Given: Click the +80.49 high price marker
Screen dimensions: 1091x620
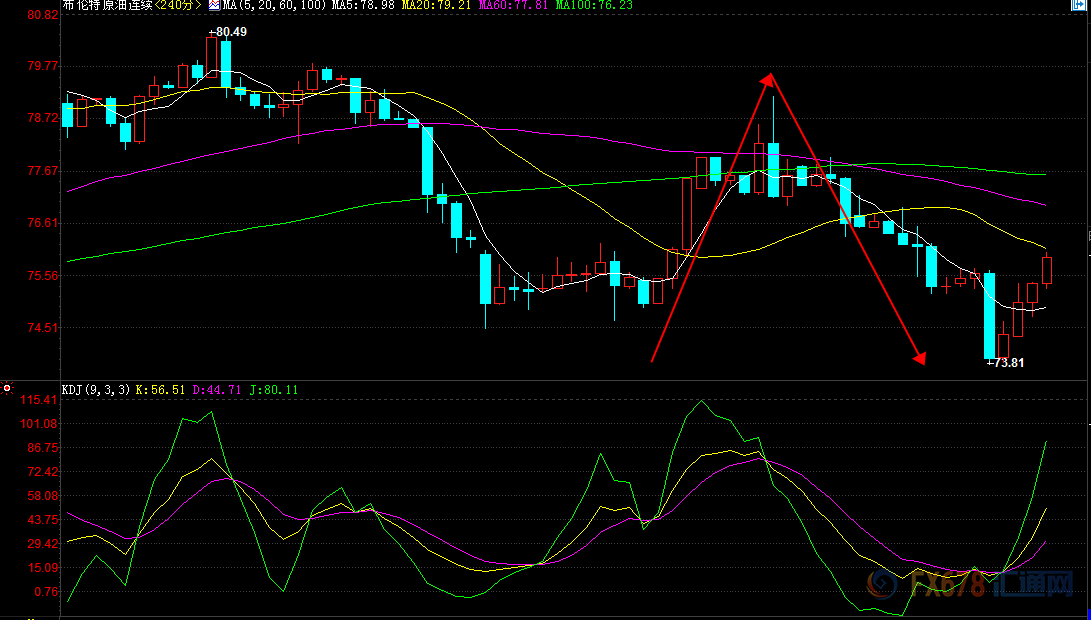Looking at the screenshot, I should [x=228, y=32].
